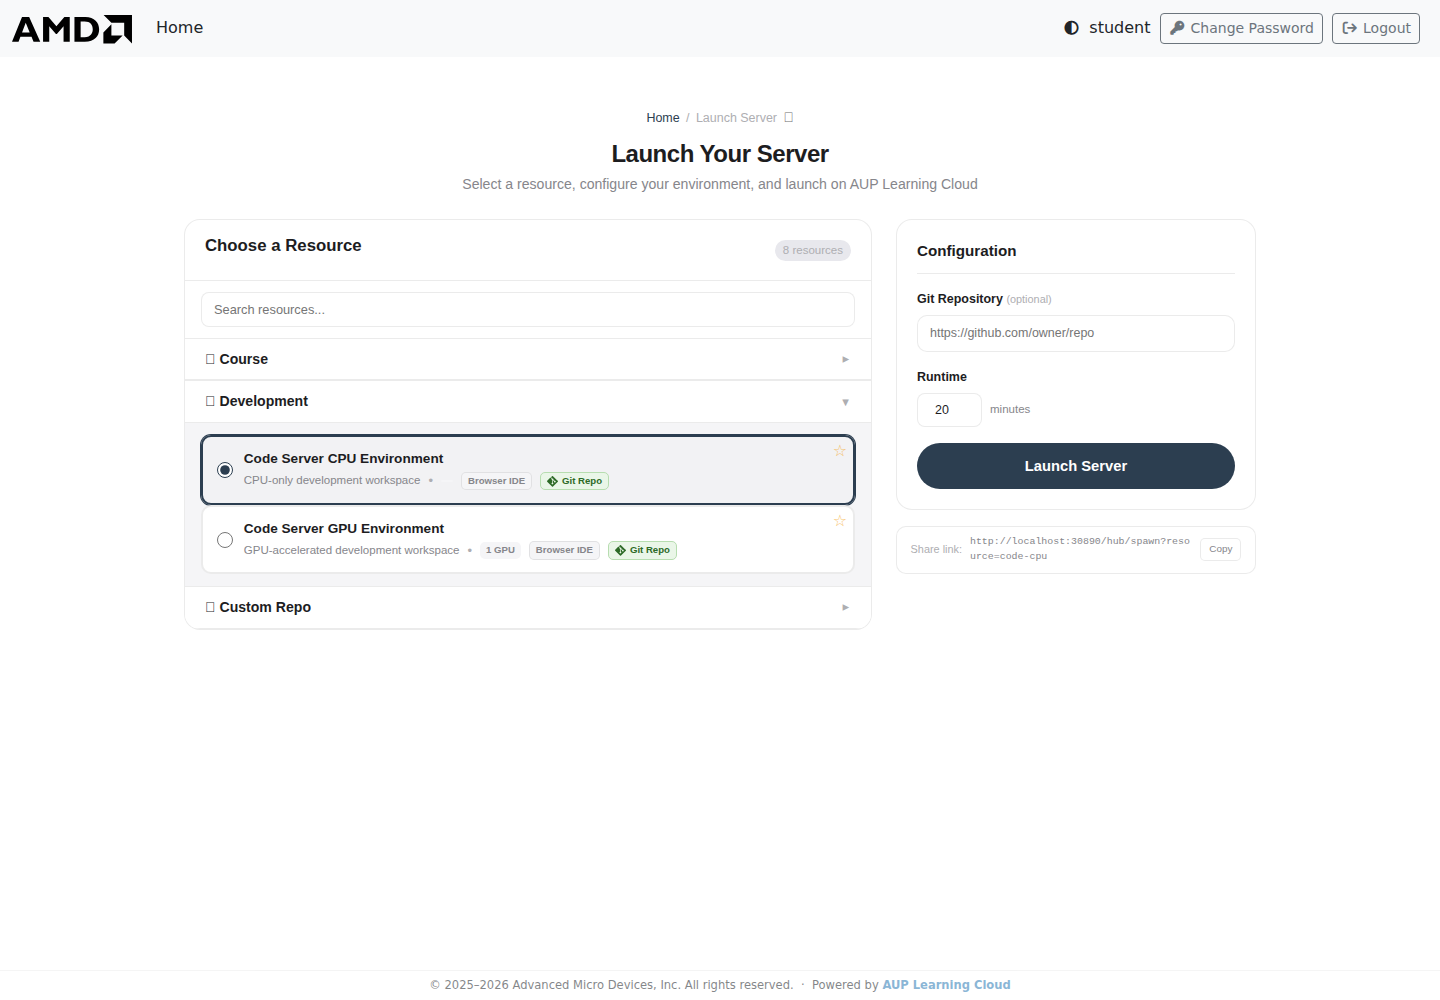Viewport: 1440px width, 1000px height.
Task: Click the 1 GPU badge
Action: (500, 550)
